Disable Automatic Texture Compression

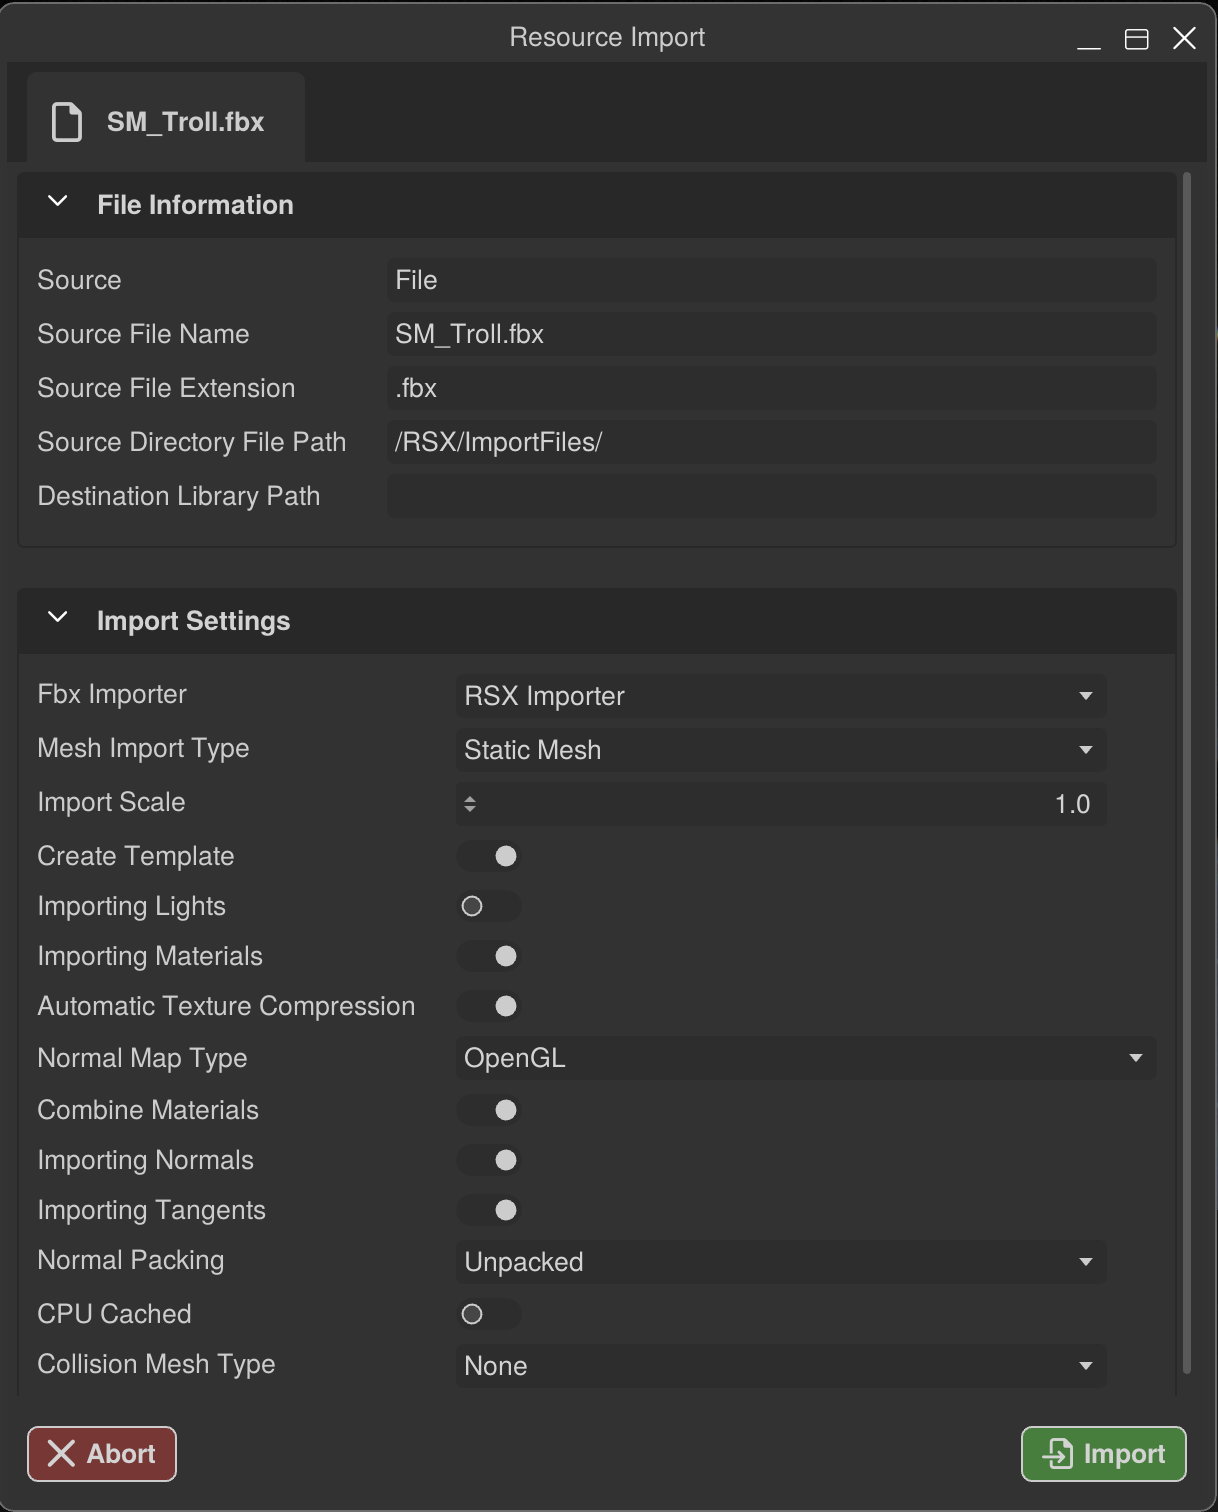point(489,1006)
